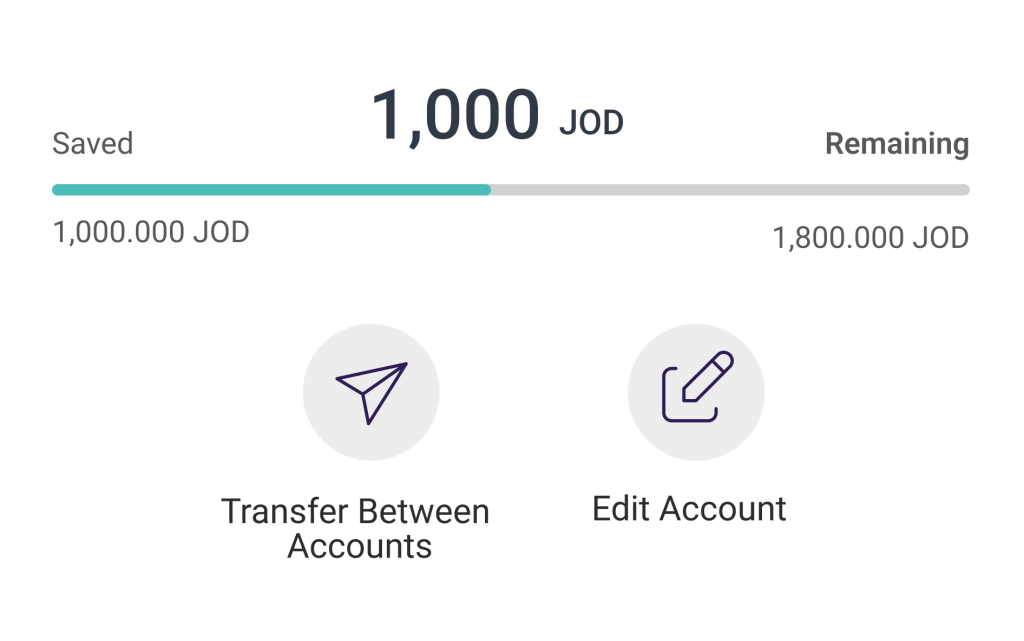Click the right end of teal progress fill
This screenshot has width=1024, height=641.
(486, 190)
